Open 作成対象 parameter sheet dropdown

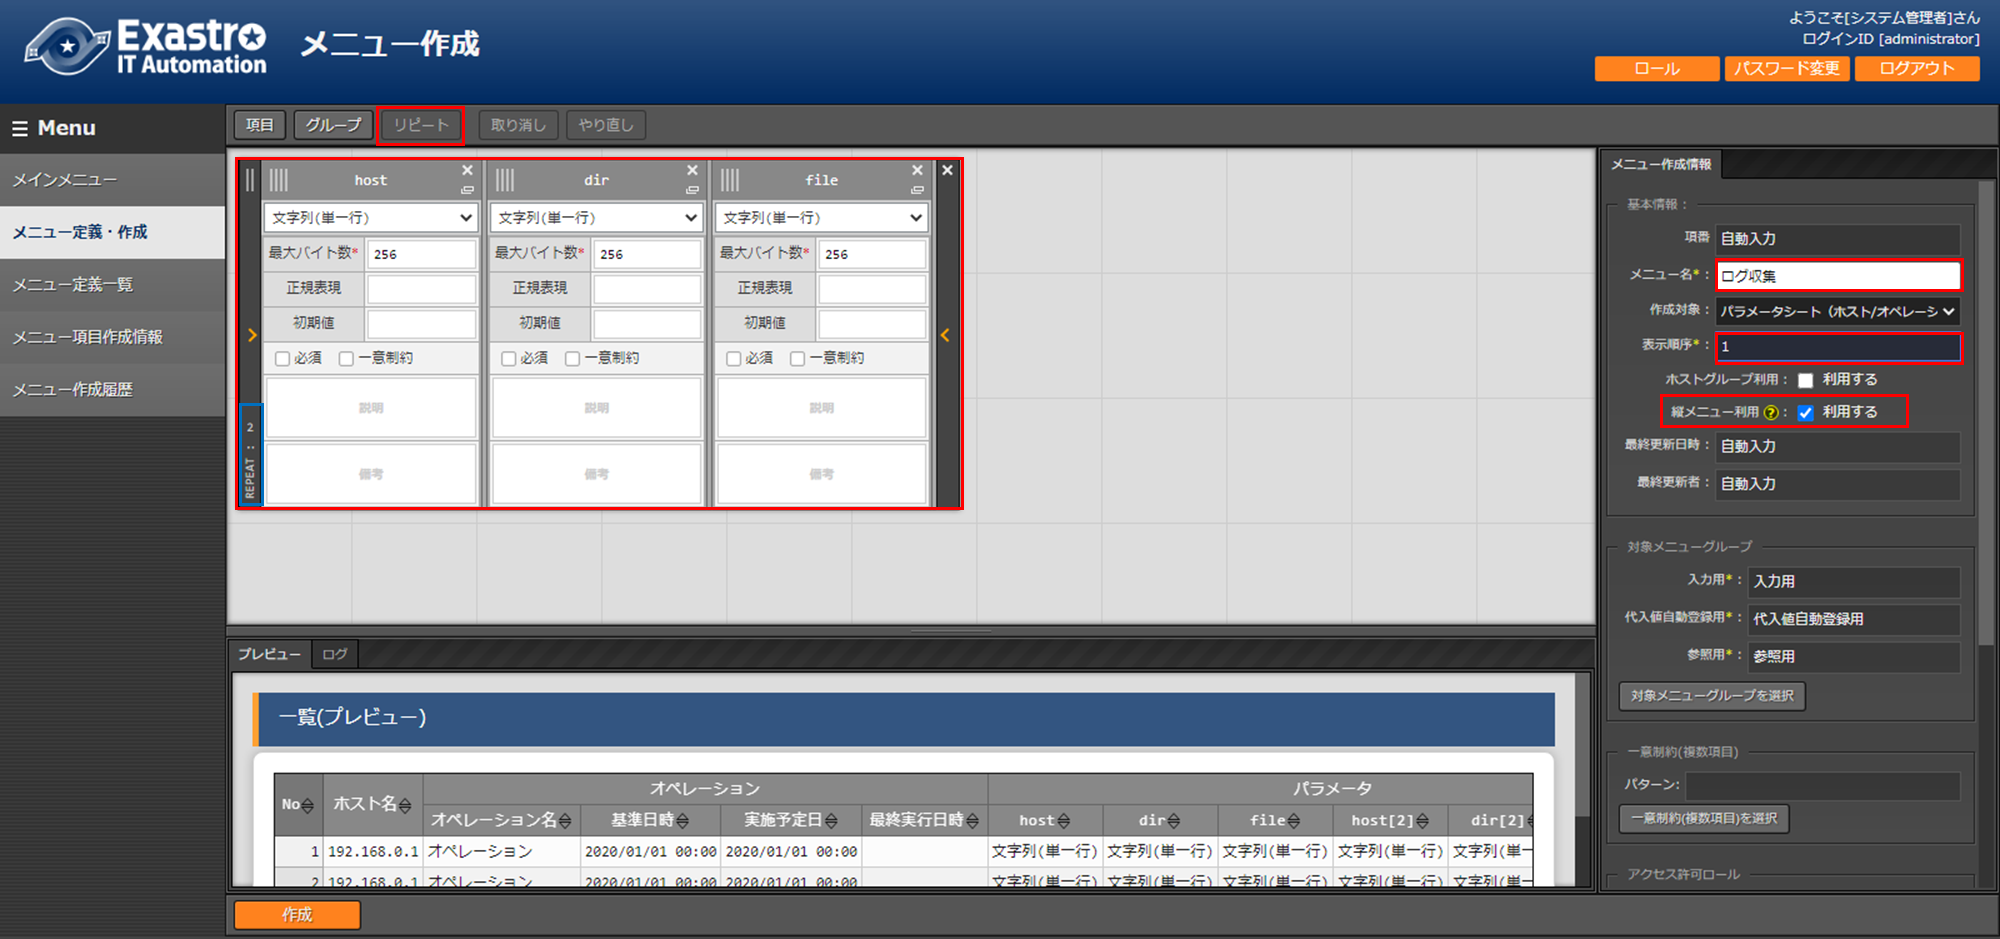(1837, 311)
